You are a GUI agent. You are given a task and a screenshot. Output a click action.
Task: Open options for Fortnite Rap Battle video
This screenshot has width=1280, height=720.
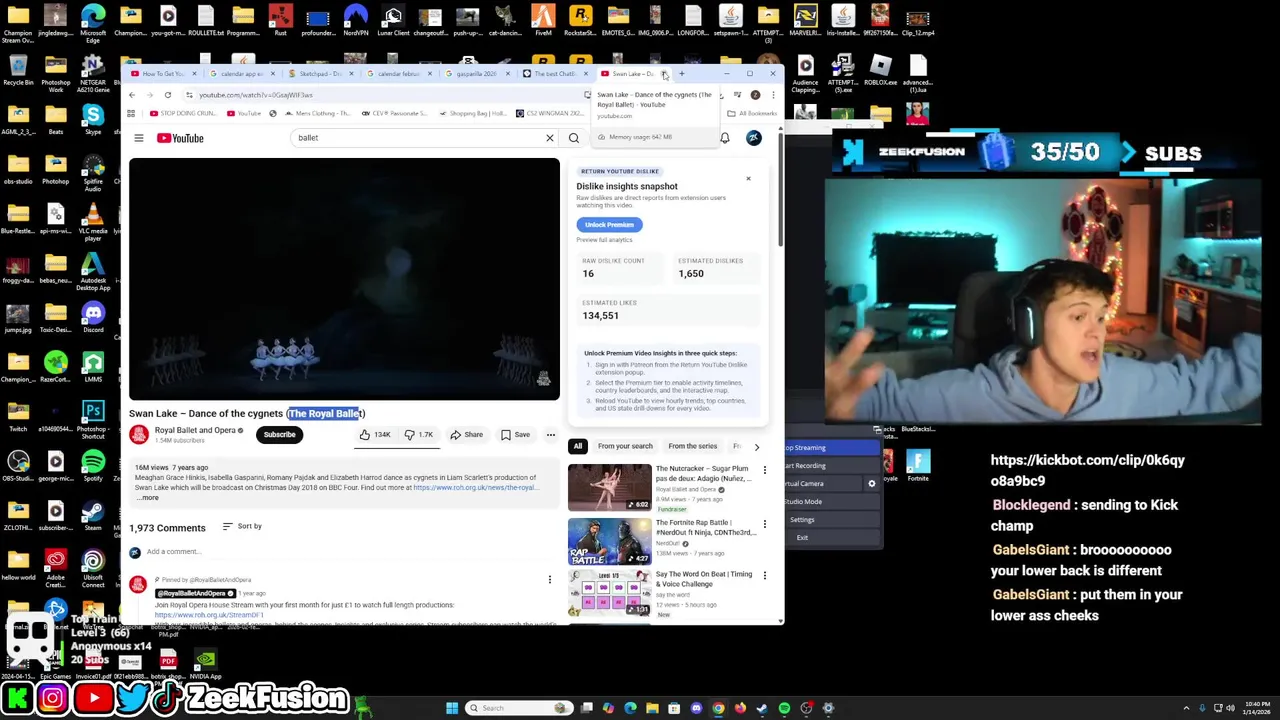765,524
